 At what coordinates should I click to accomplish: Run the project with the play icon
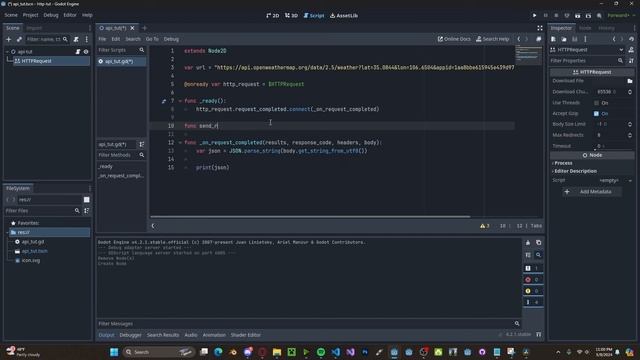534,16
